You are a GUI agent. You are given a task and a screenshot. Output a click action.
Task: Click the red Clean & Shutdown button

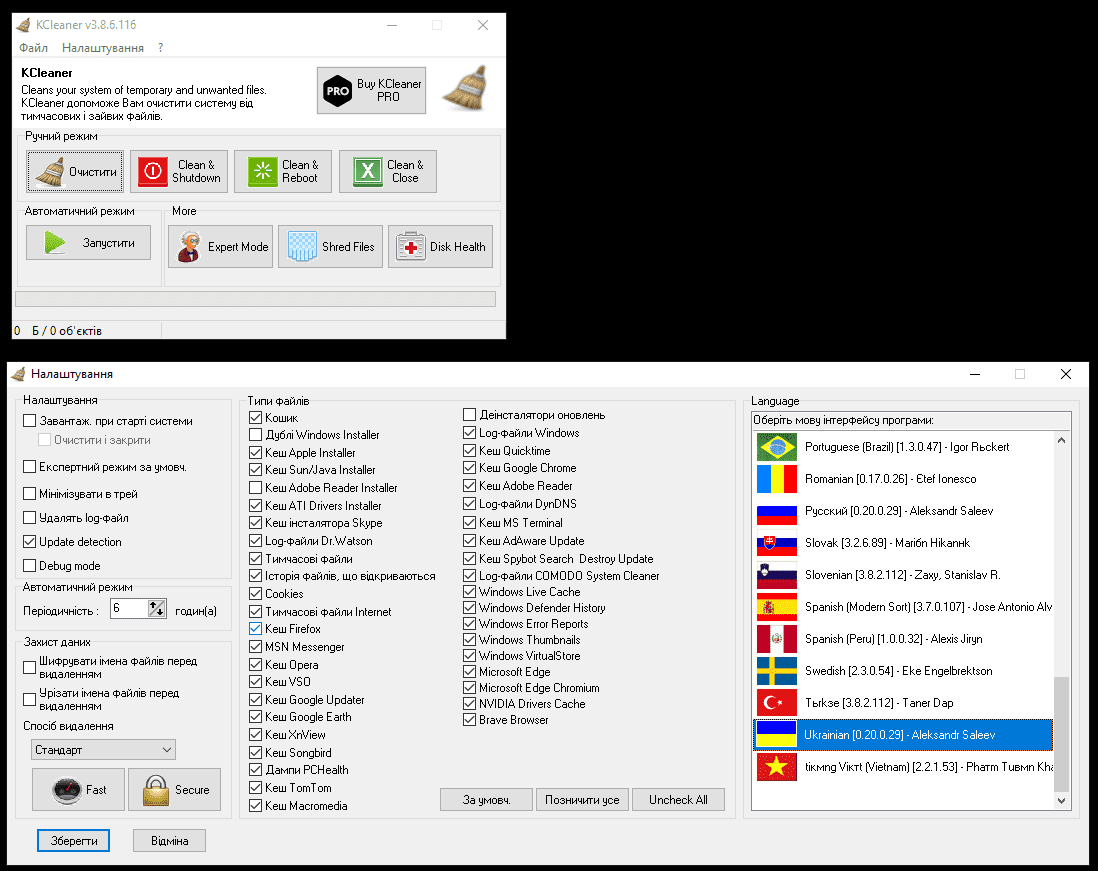(x=179, y=172)
